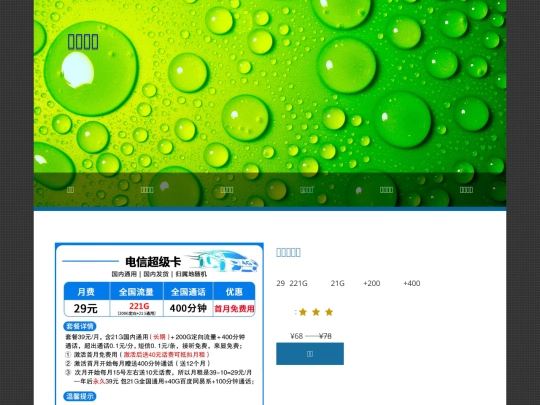This screenshot has width=540, height=405.
Task: Open the blue product title link beside the image
Action: [x=289, y=252]
